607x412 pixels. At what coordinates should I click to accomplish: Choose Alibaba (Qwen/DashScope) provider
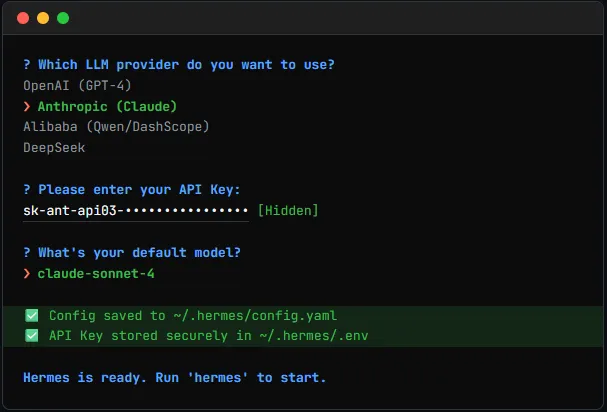point(116,127)
